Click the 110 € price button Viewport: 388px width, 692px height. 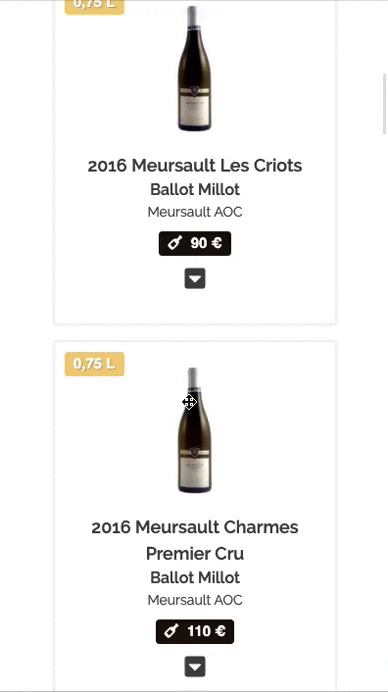[195, 632]
